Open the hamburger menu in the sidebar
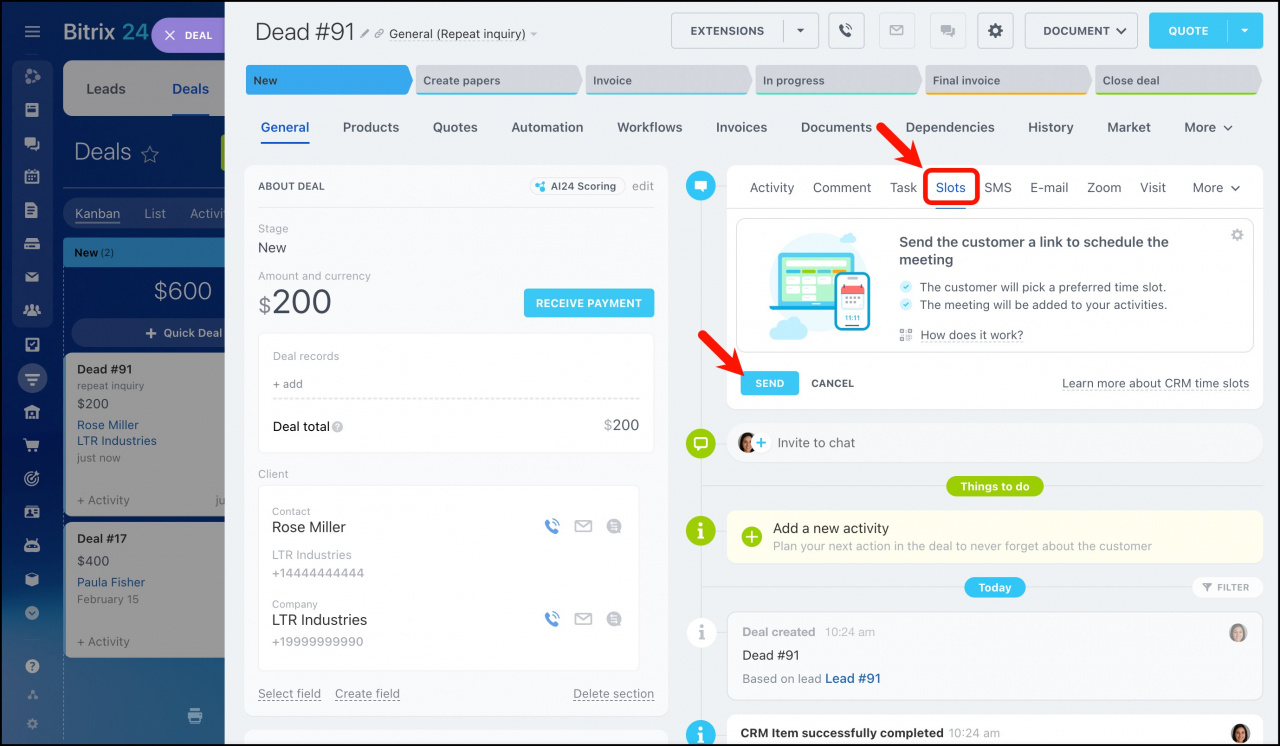 32,32
